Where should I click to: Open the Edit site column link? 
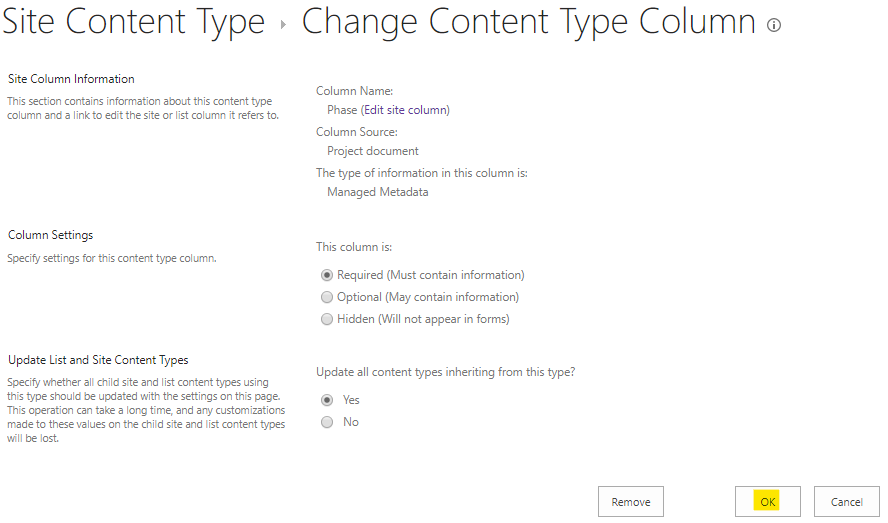[407, 110]
